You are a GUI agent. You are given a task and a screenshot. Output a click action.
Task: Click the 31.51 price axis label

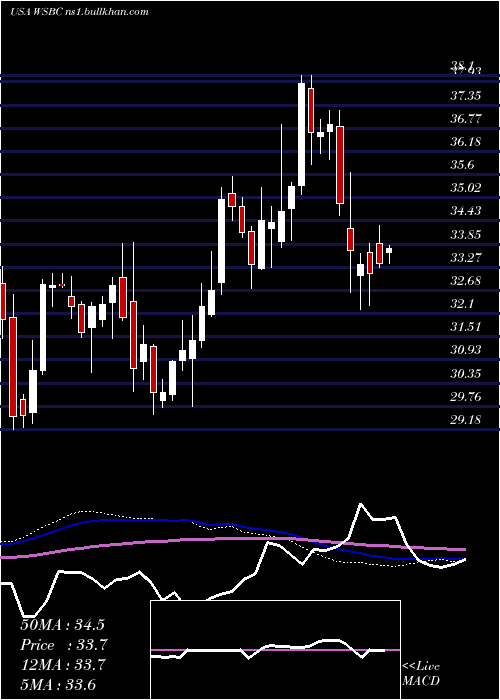pos(466,327)
